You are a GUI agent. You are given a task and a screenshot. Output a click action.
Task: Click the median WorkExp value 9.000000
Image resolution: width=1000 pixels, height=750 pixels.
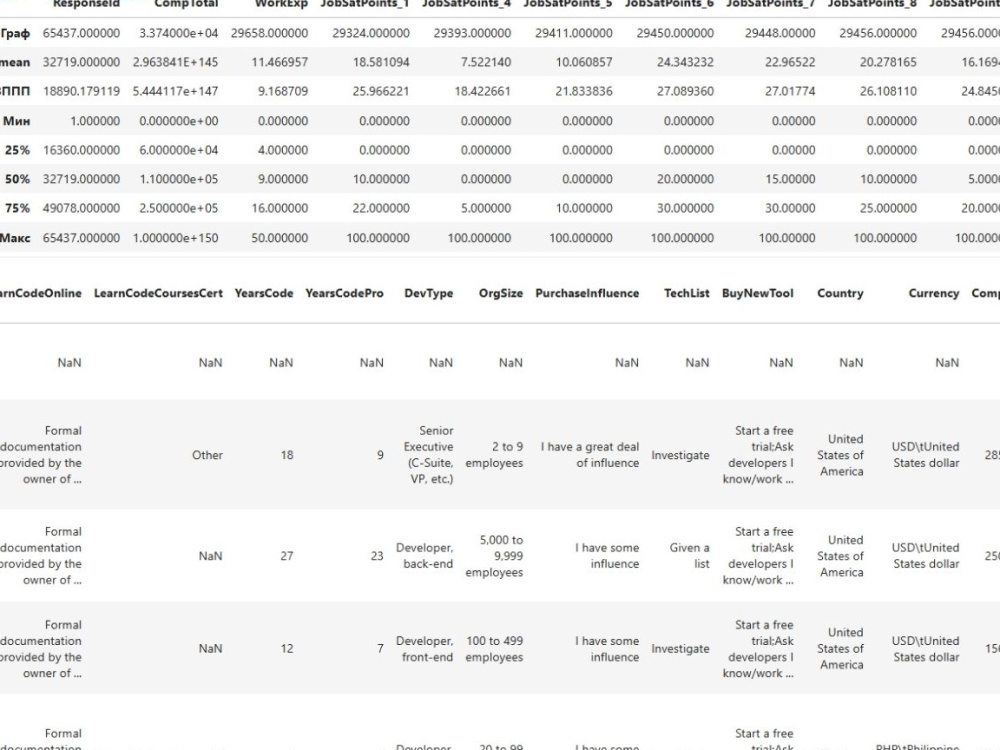(283, 179)
